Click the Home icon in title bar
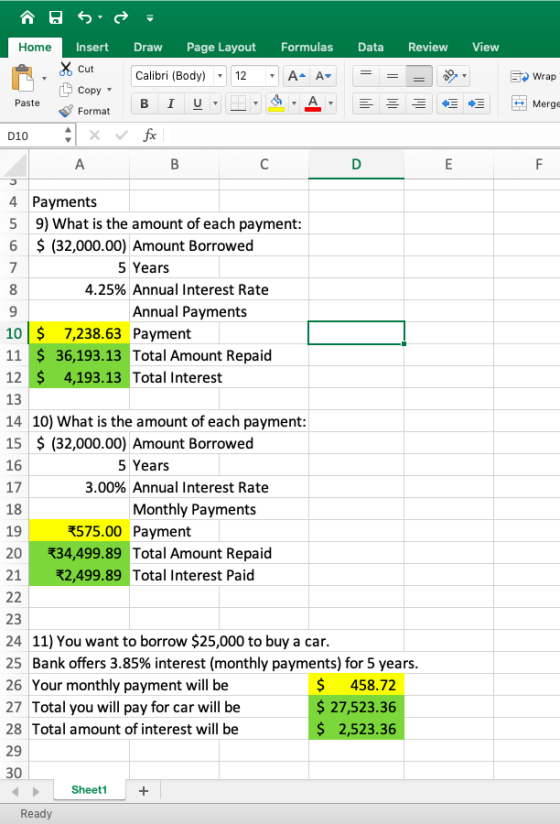The height and width of the screenshot is (824, 560). (x=27, y=18)
